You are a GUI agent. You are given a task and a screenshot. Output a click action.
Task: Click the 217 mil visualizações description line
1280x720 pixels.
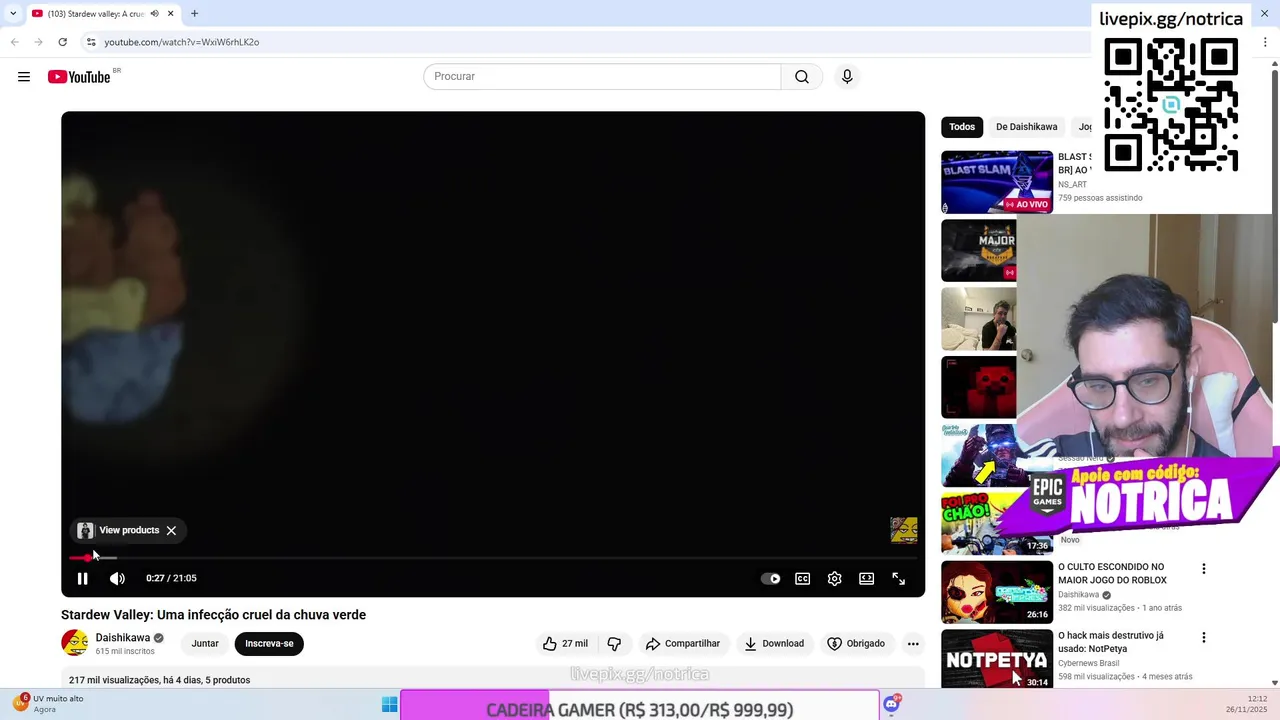pos(160,680)
